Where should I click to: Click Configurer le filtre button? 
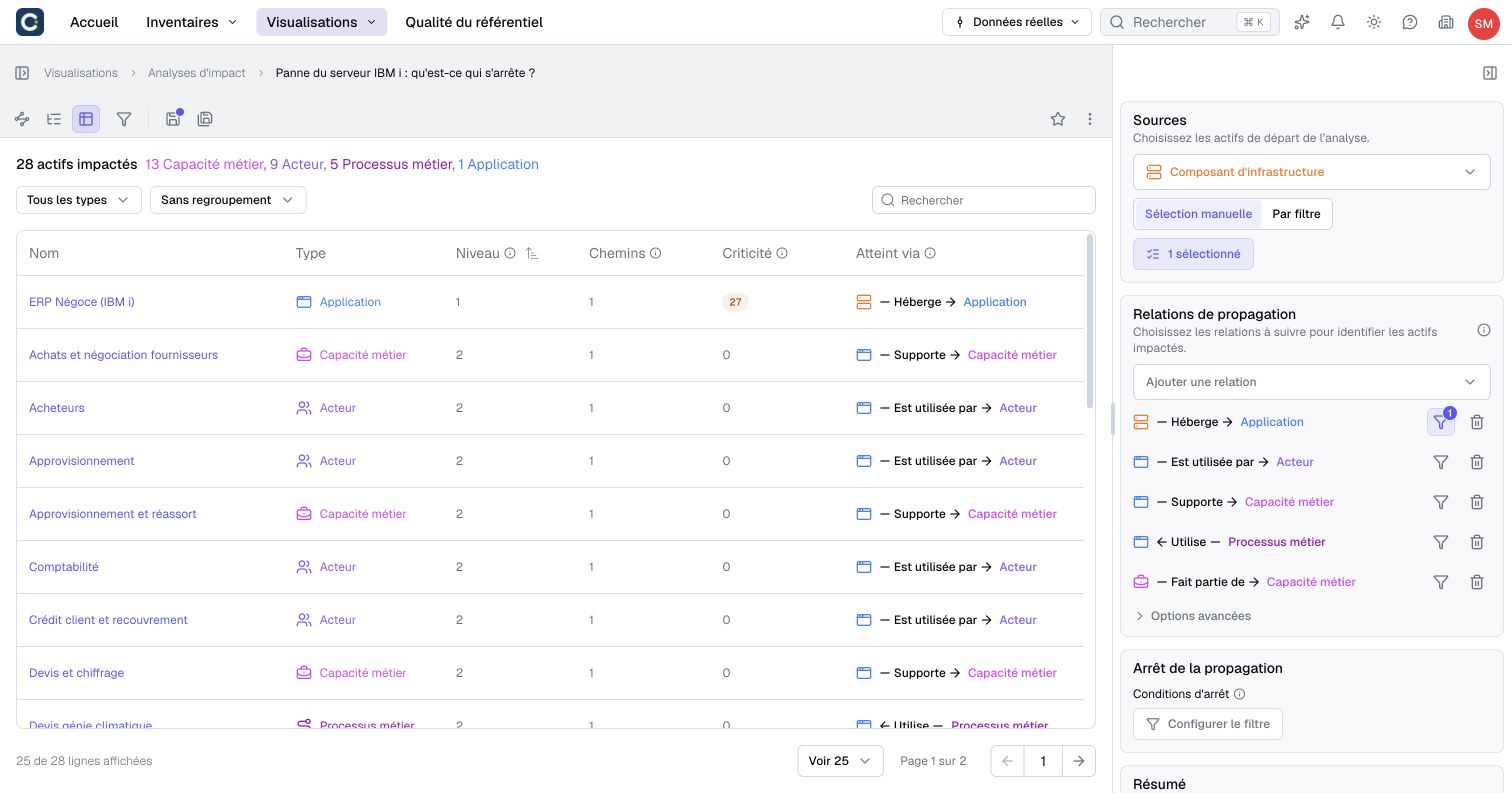click(x=1208, y=724)
